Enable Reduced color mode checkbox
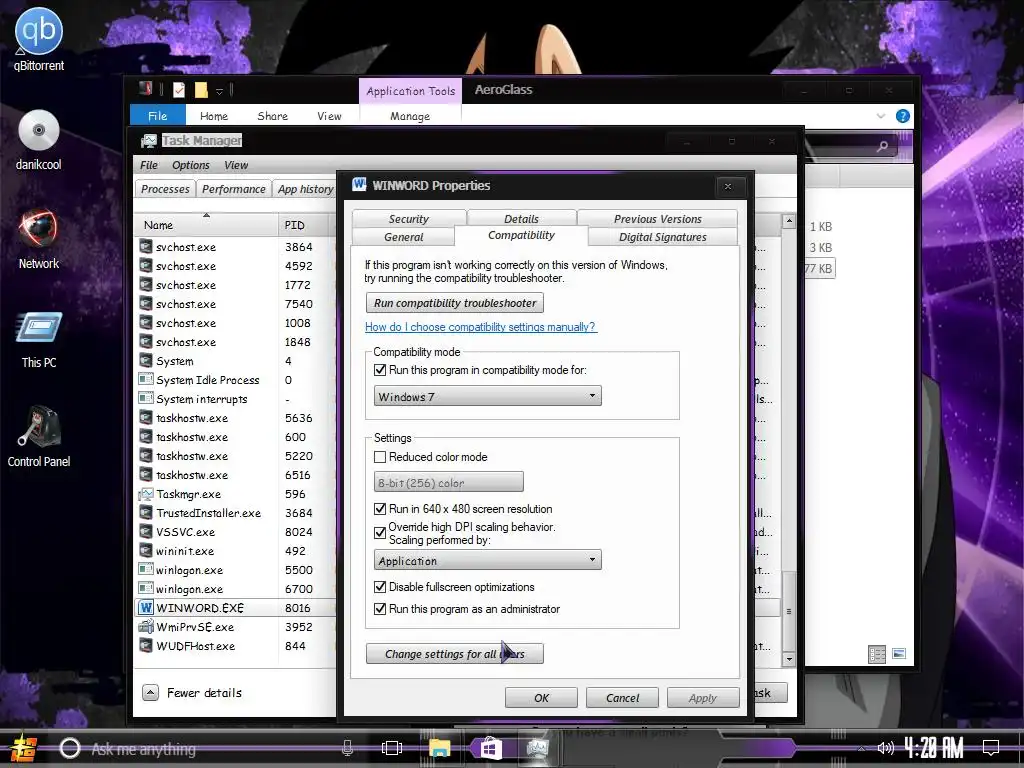 coord(380,457)
